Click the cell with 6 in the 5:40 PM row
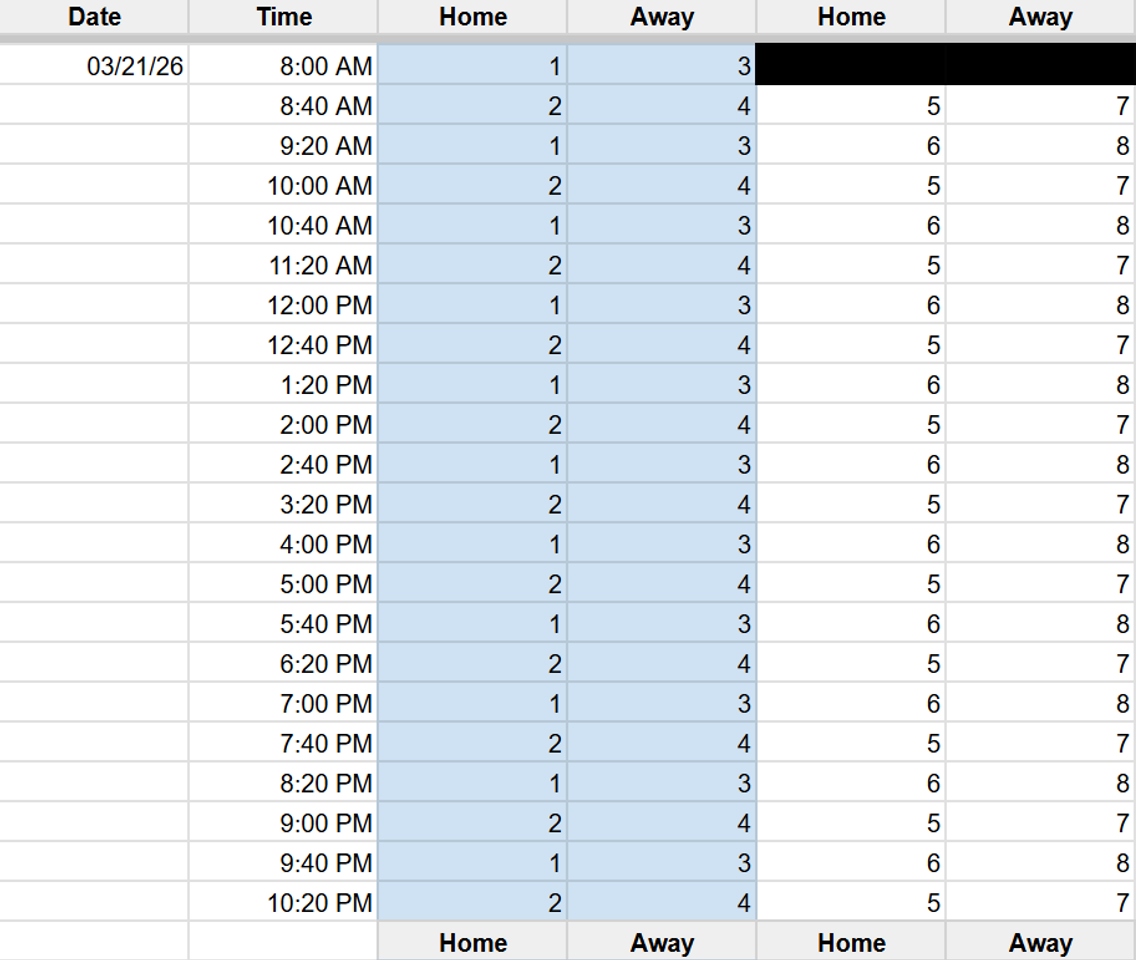Image resolution: width=1136 pixels, height=960 pixels. [851, 624]
